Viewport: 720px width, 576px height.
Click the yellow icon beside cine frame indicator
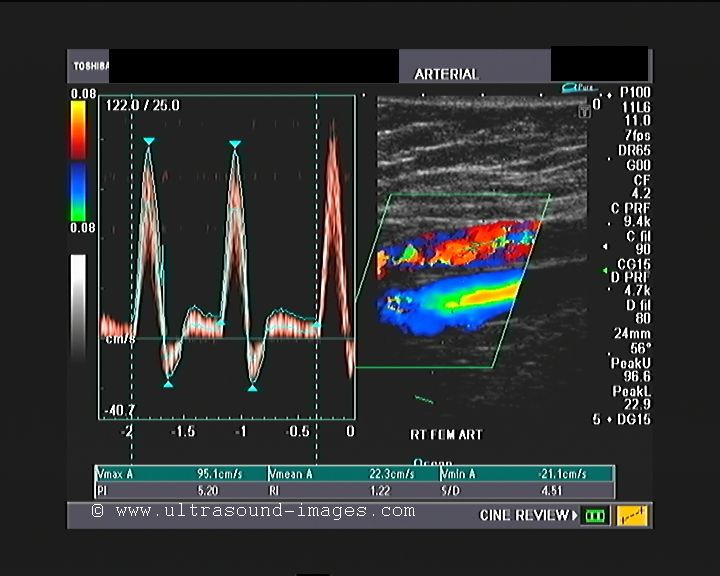(632, 516)
